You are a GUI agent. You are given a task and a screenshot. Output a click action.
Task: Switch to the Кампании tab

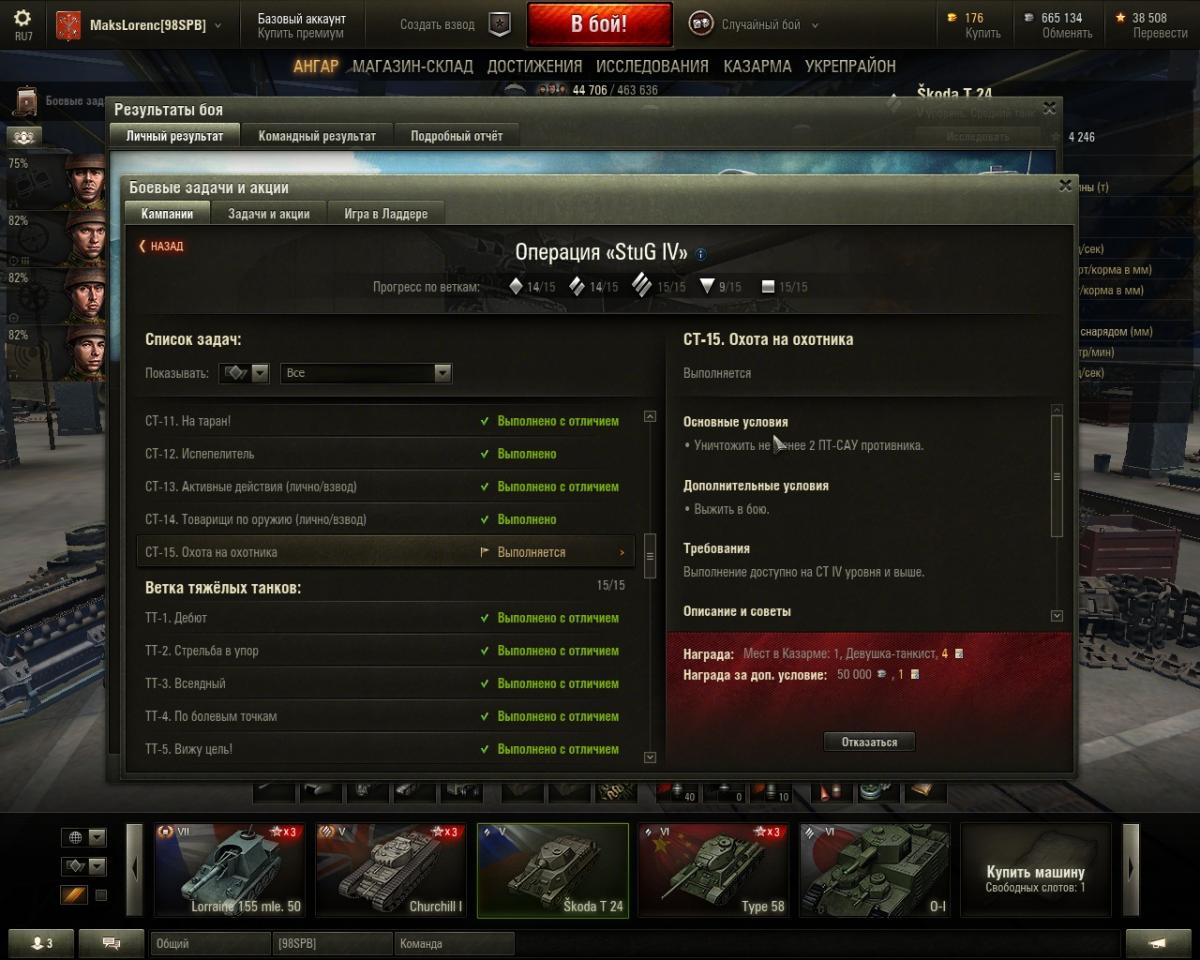tap(167, 214)
